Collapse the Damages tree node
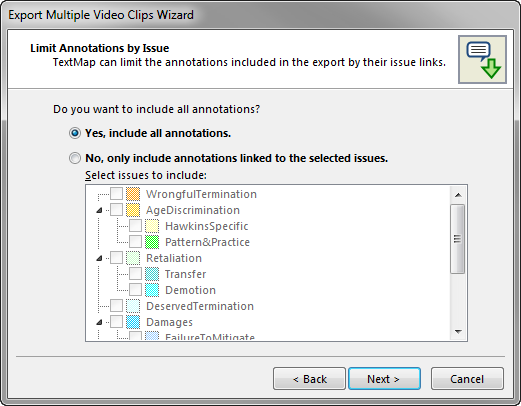This screenshot has width=521, height=406. 99,322
